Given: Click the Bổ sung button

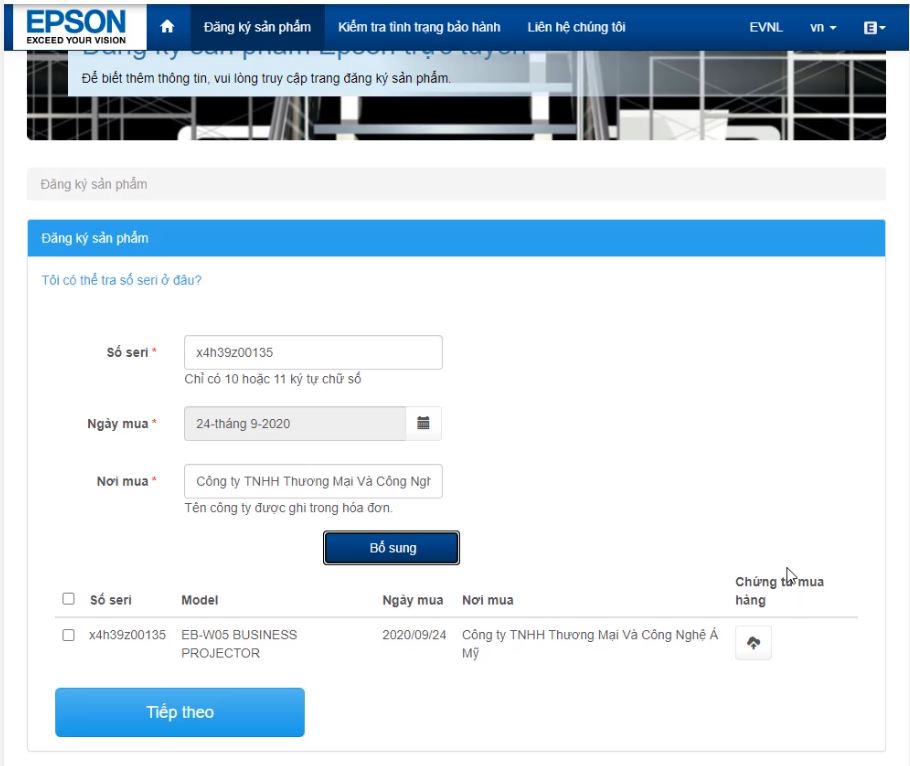Looking at the screenshot, I should point(391,547).
